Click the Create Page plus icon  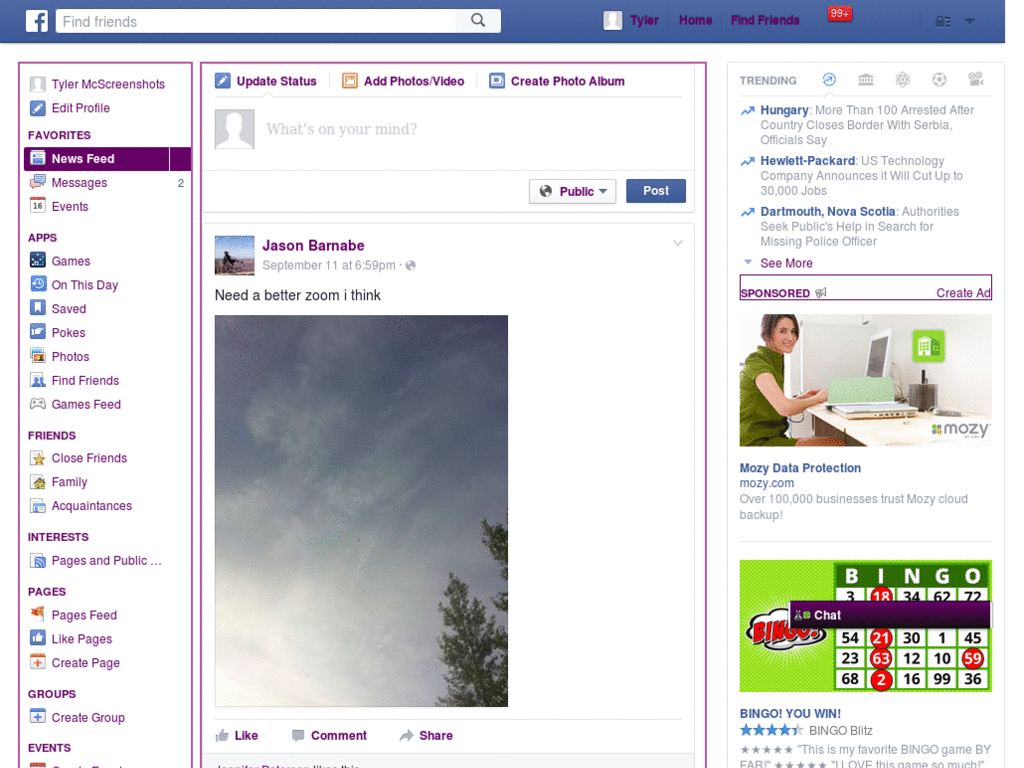pos(38,662)
